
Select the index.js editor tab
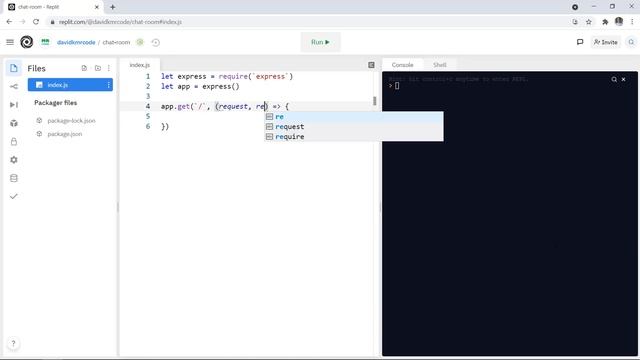[140, 65]
